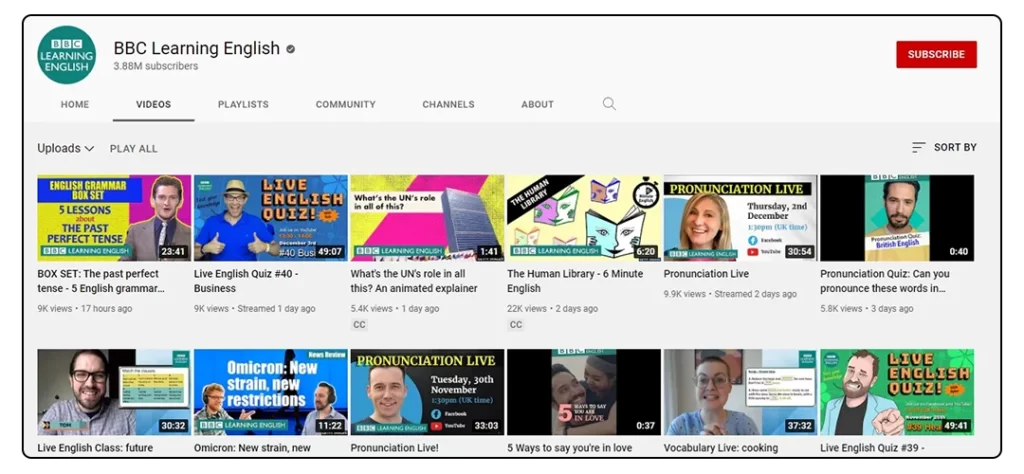1024x474 pixels.
Task: Click the BBC Learning English channel avatar
Action: point(67,55)
